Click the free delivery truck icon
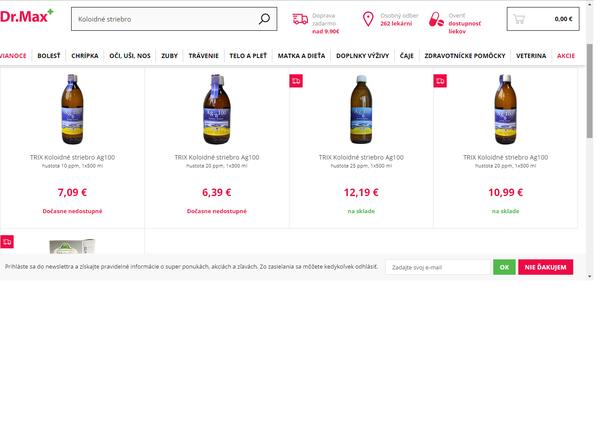The width and height of the screenshot is (600, 422). [x=300, y=18]
